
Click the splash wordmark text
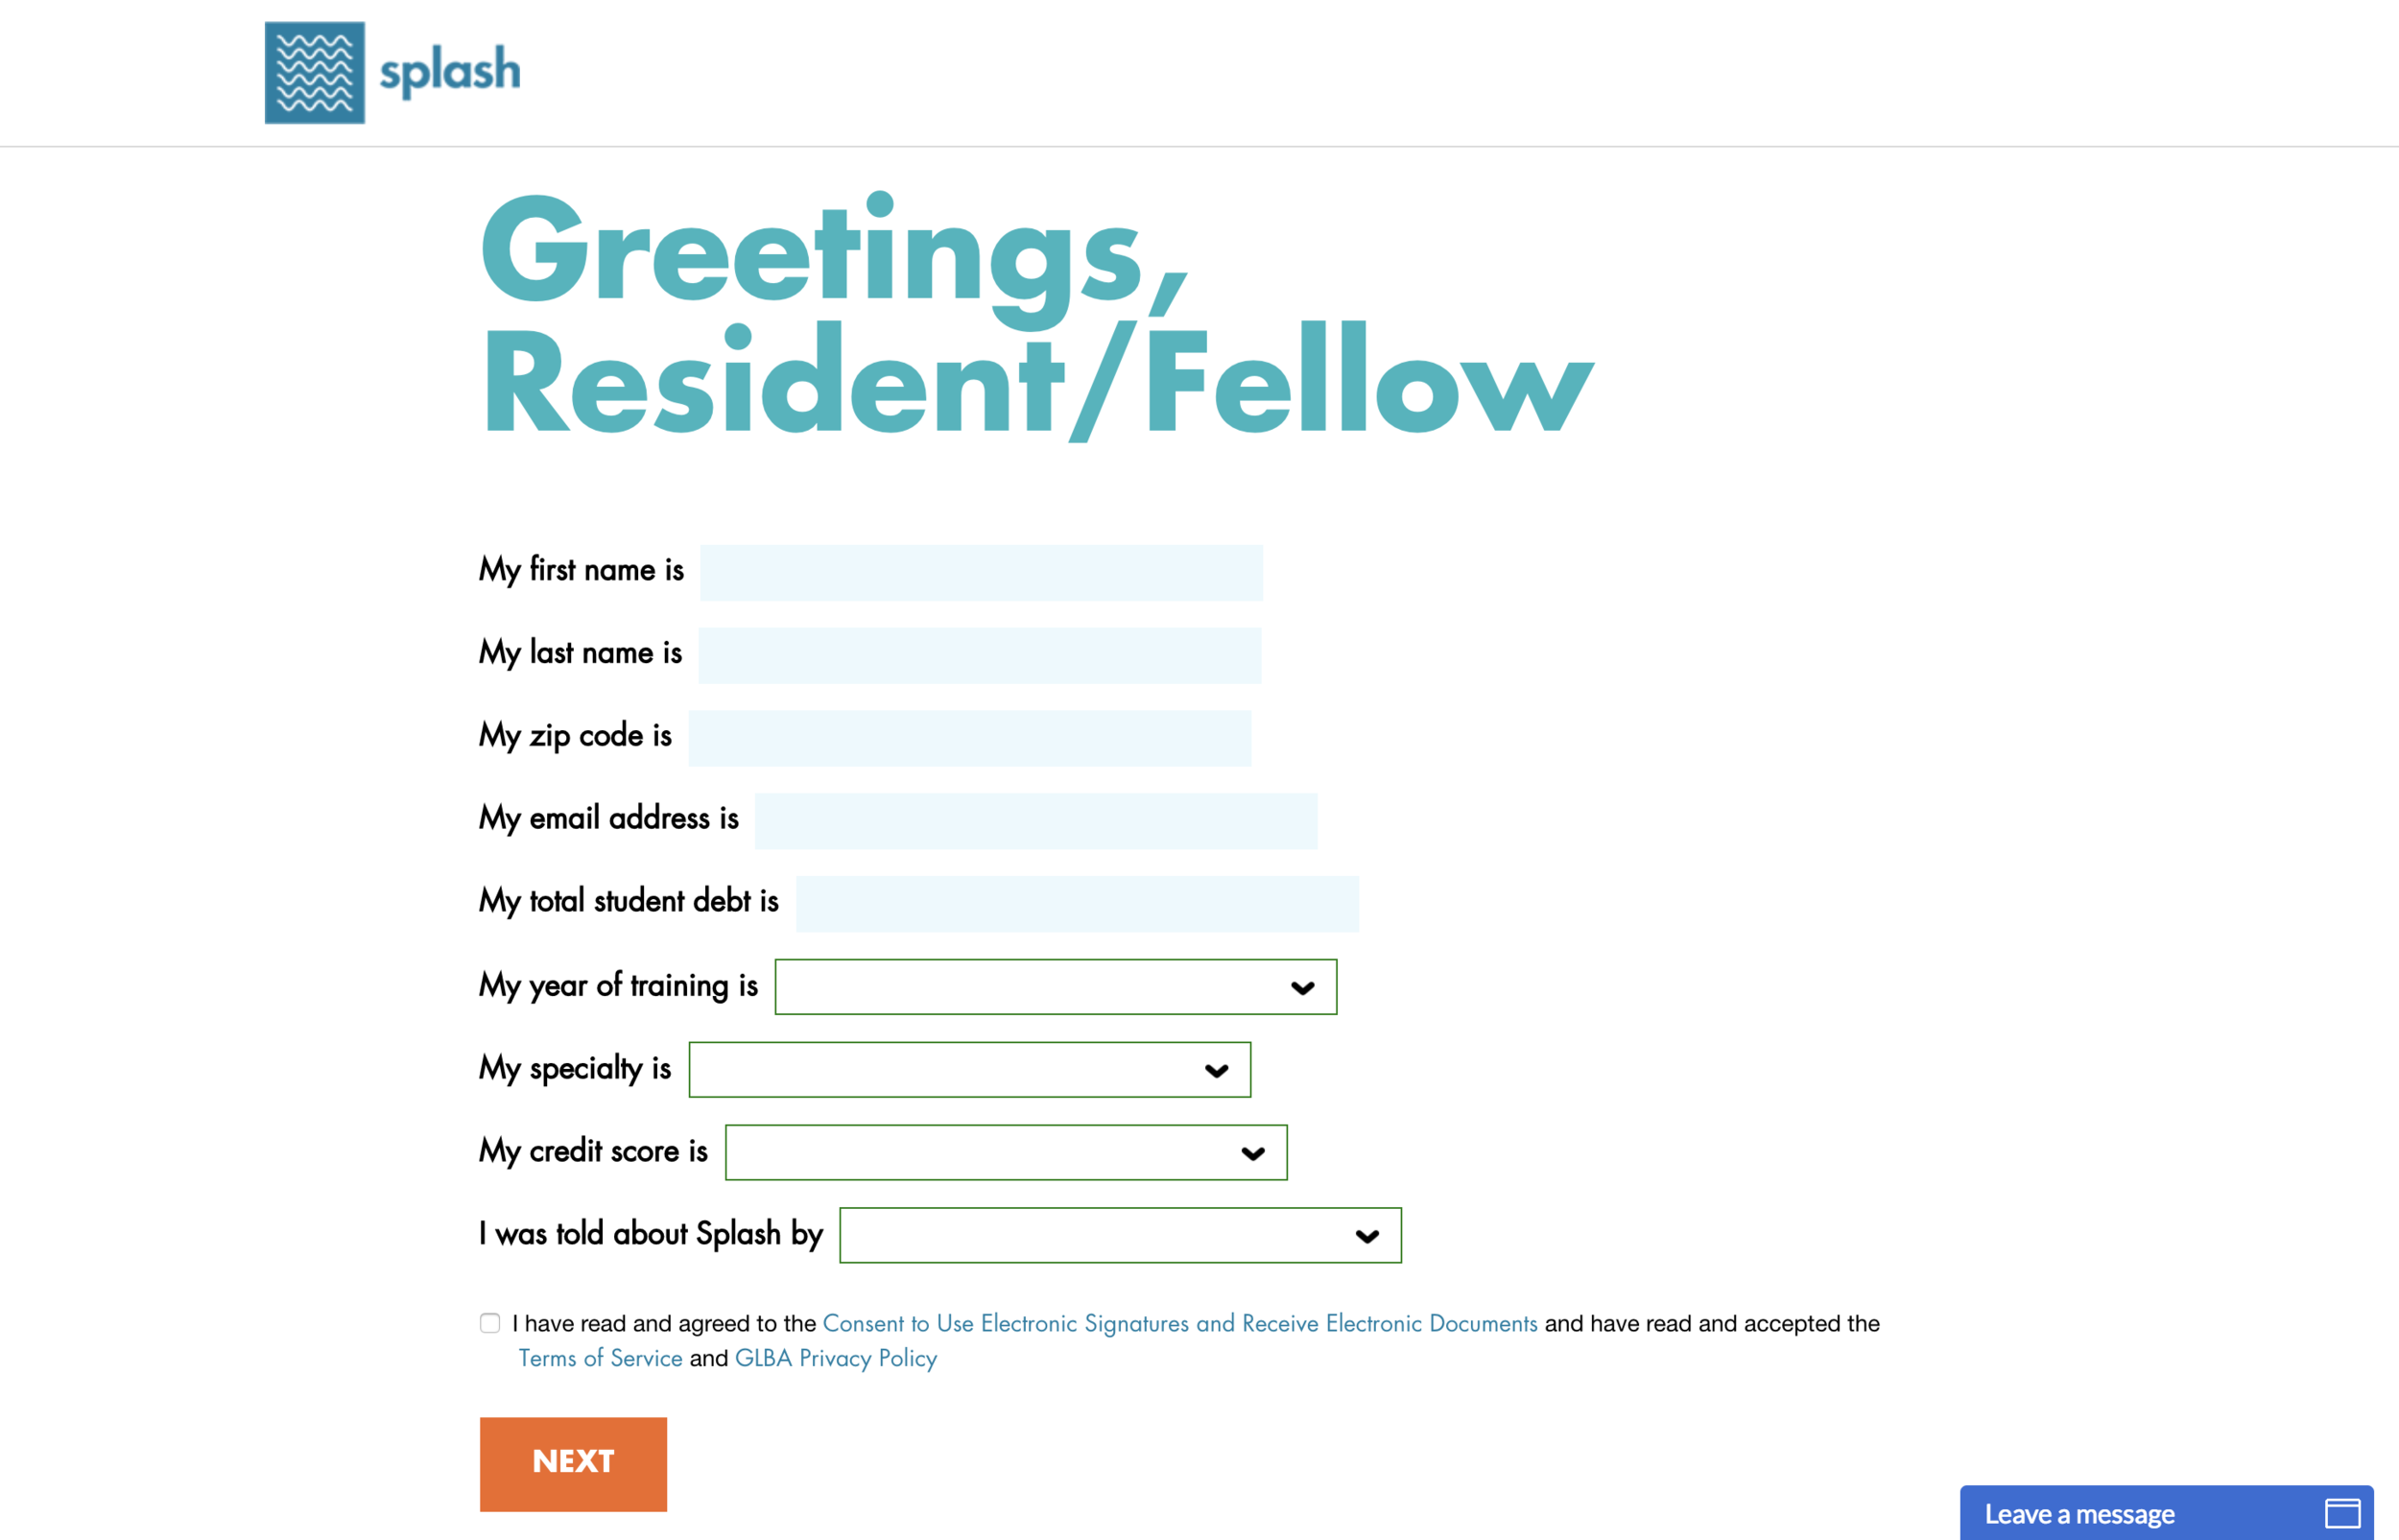pyautogui.click(x=450, y=72)
